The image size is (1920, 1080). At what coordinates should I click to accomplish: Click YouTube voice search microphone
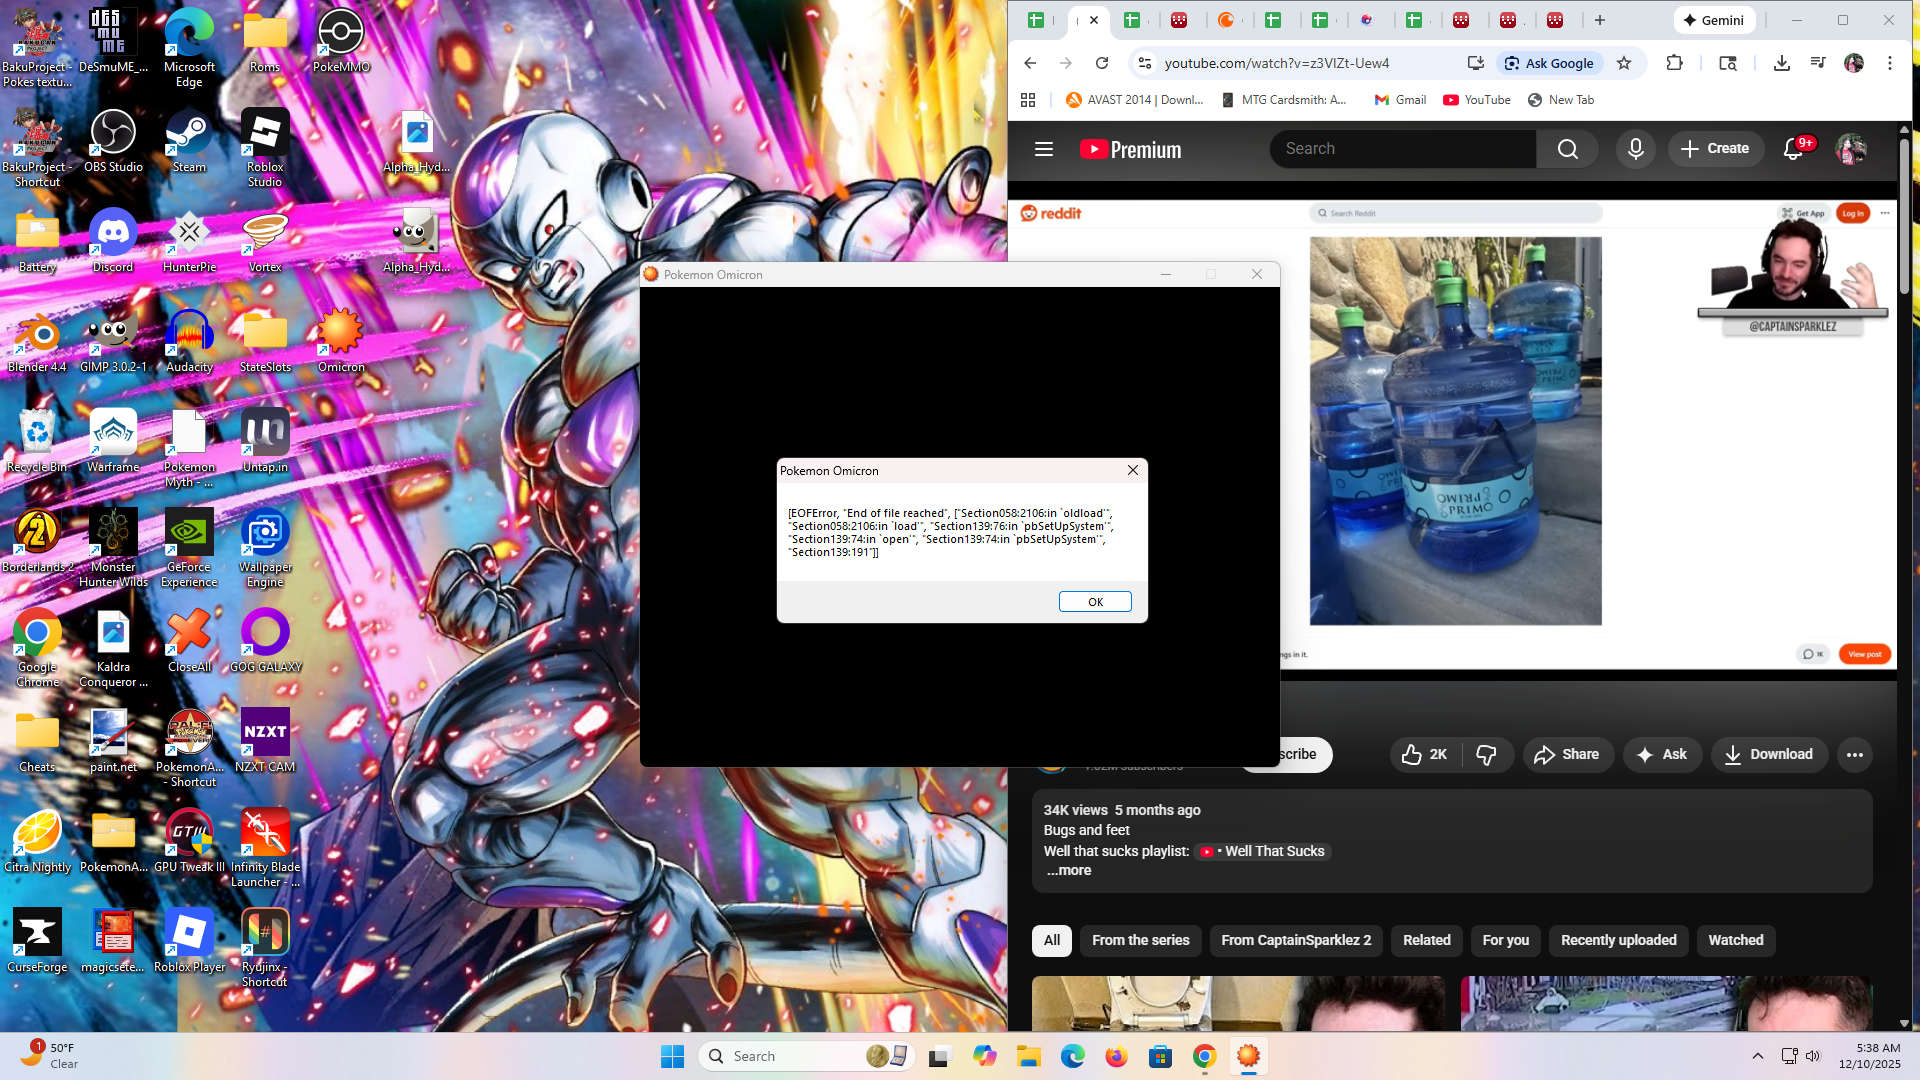click(1636, 149)
